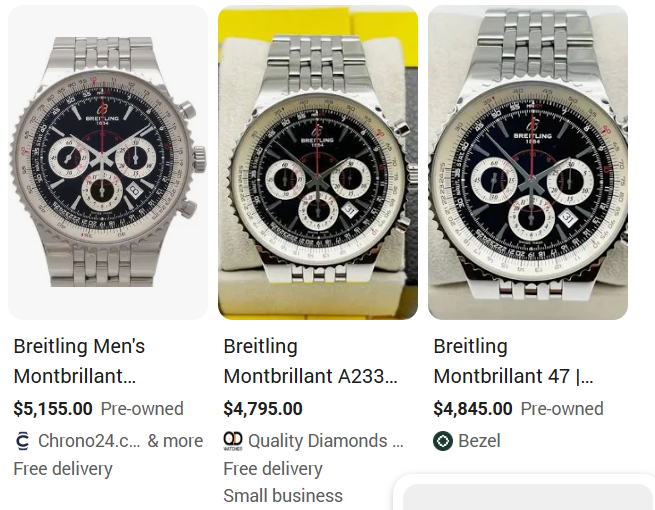The height and width of the screenshot is (510, 655).
Task: Open the watch photo with yellow background
Action: point(318,163)
